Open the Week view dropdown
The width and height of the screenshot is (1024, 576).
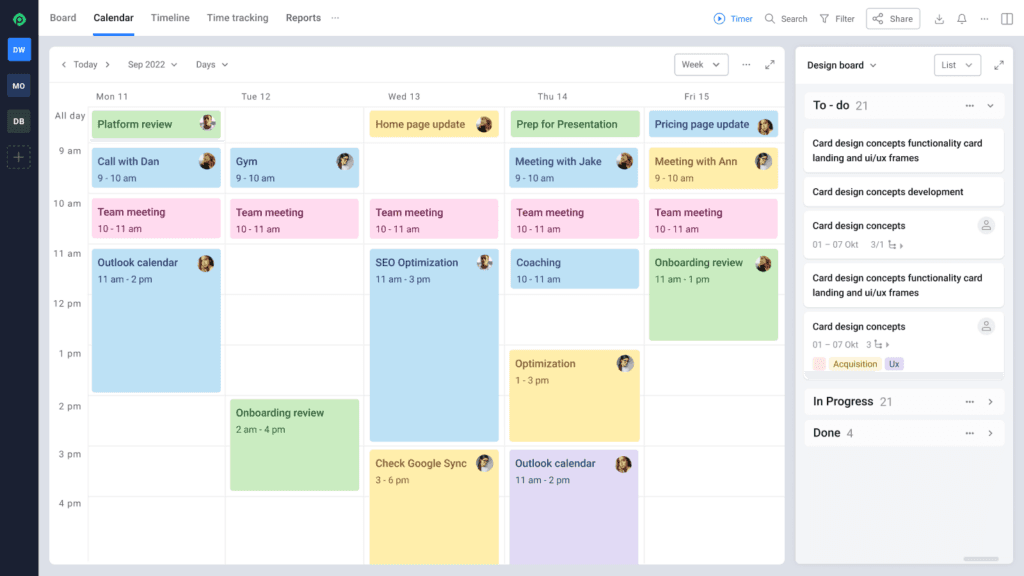[x=700, y=64]
